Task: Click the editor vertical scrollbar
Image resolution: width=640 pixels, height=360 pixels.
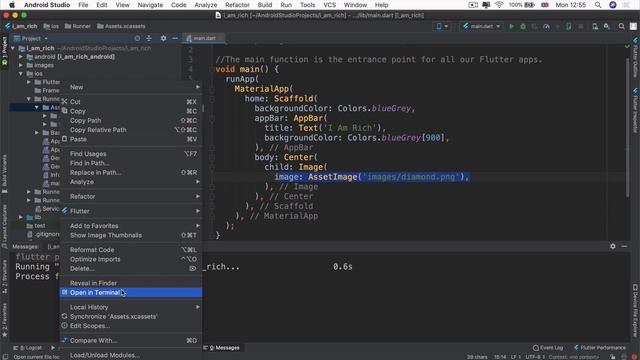Action: click(x=628, y=127)
